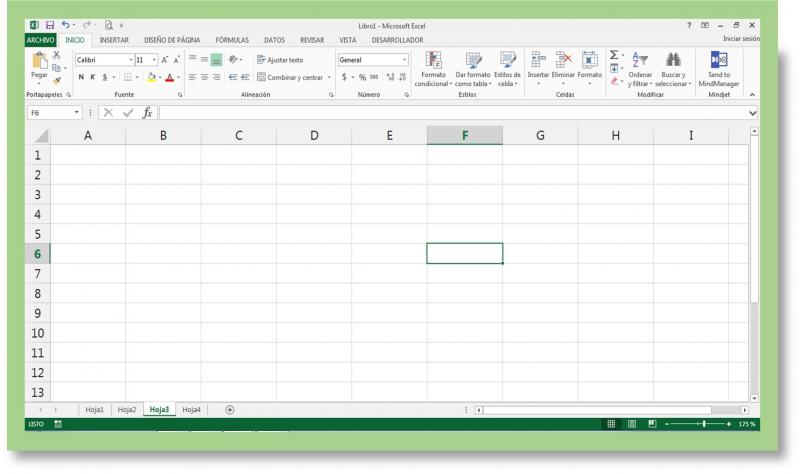This screenshot has width=800, height=474.
Task: Toggle italic with the K button
Action: 92,76
